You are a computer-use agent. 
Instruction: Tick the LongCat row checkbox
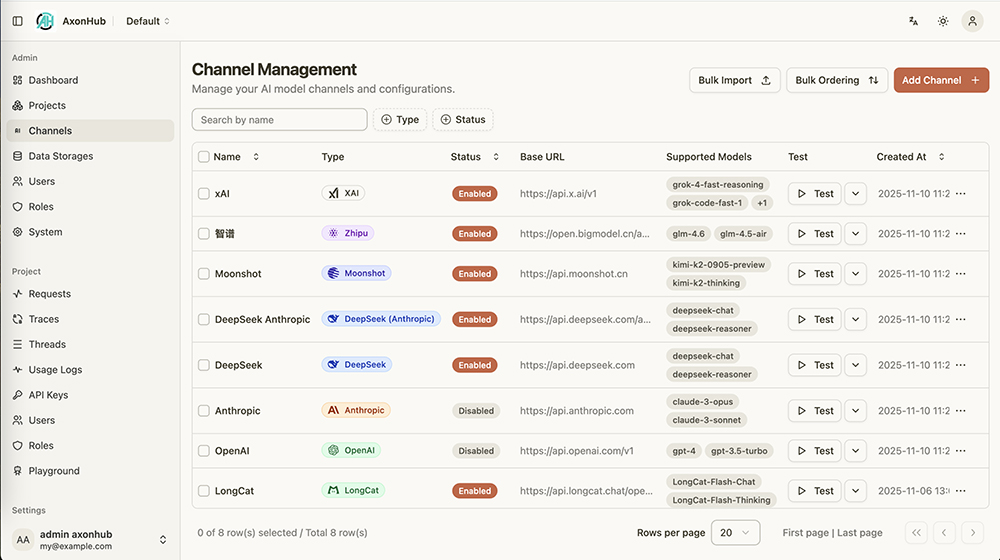click(x=204, y=491)
